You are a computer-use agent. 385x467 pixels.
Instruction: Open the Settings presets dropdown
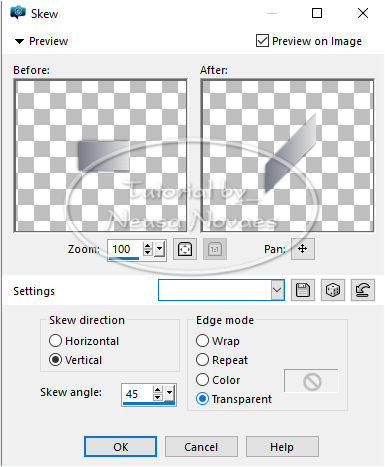click(277, 290)
